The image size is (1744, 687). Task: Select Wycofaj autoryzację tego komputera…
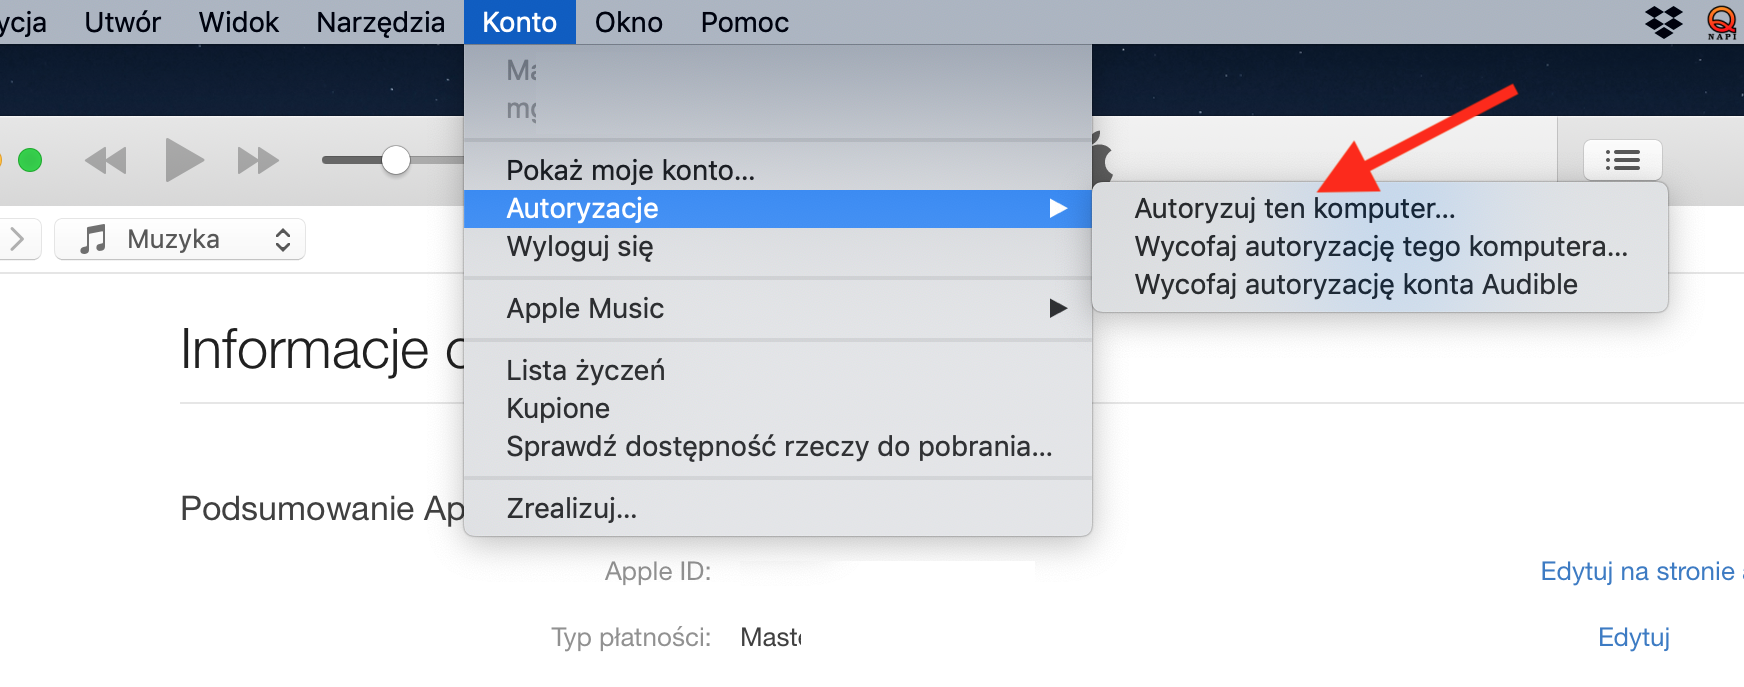[1380, 246]
